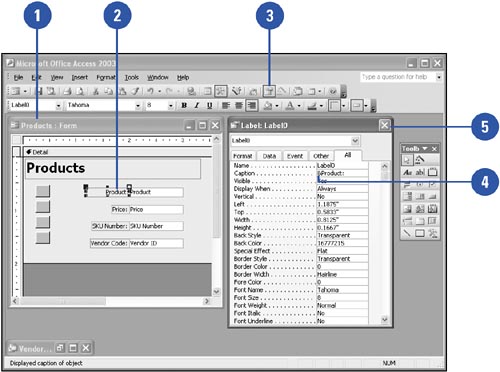Image resolution: width=500 pixels, height=372 pixels.
Task: Expand the Fill/Back Color dropdown arrow
Action: (277, 106)
